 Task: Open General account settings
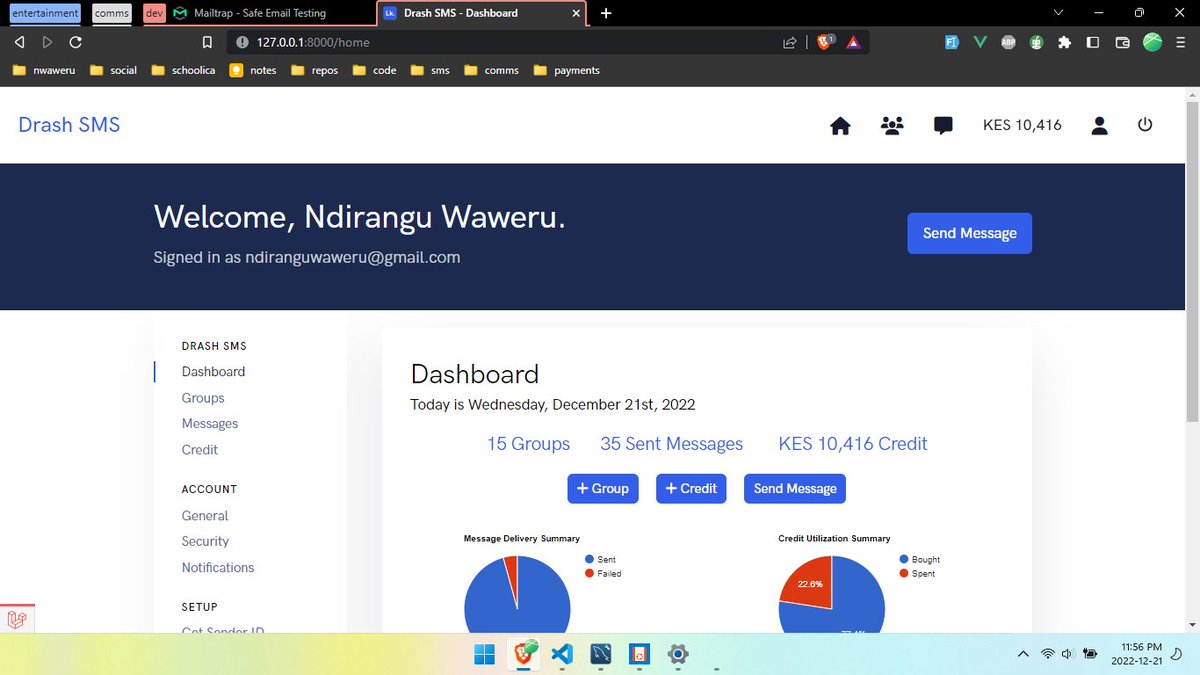[205, 515]
